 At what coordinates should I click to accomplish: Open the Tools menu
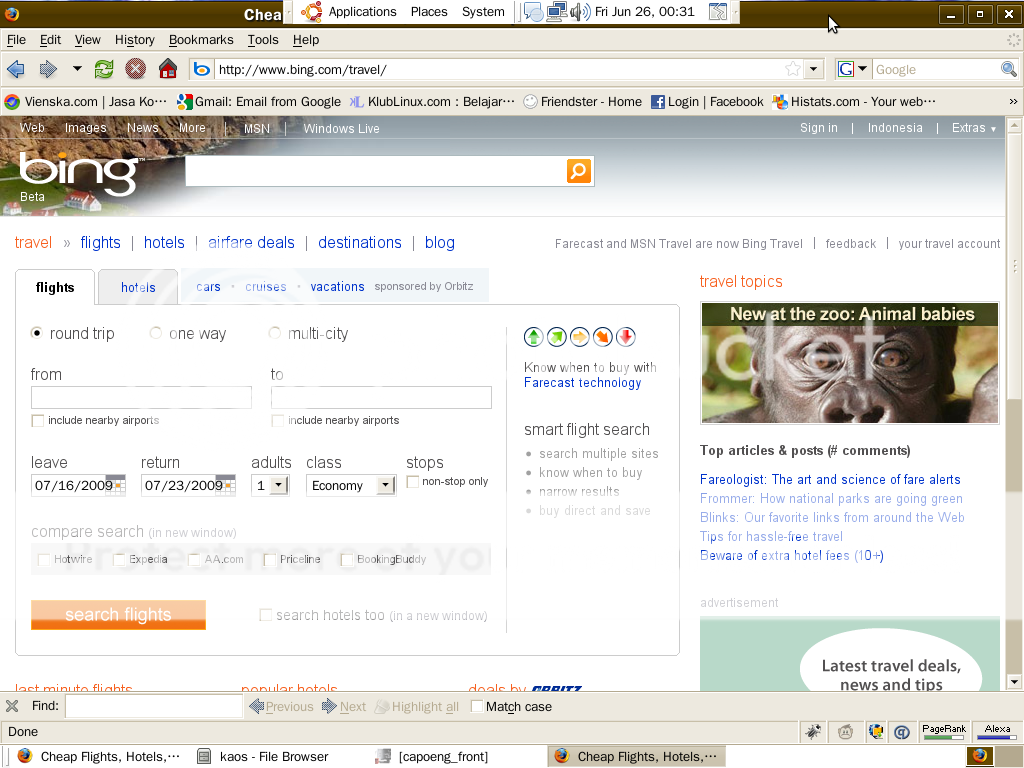[263, 40]
